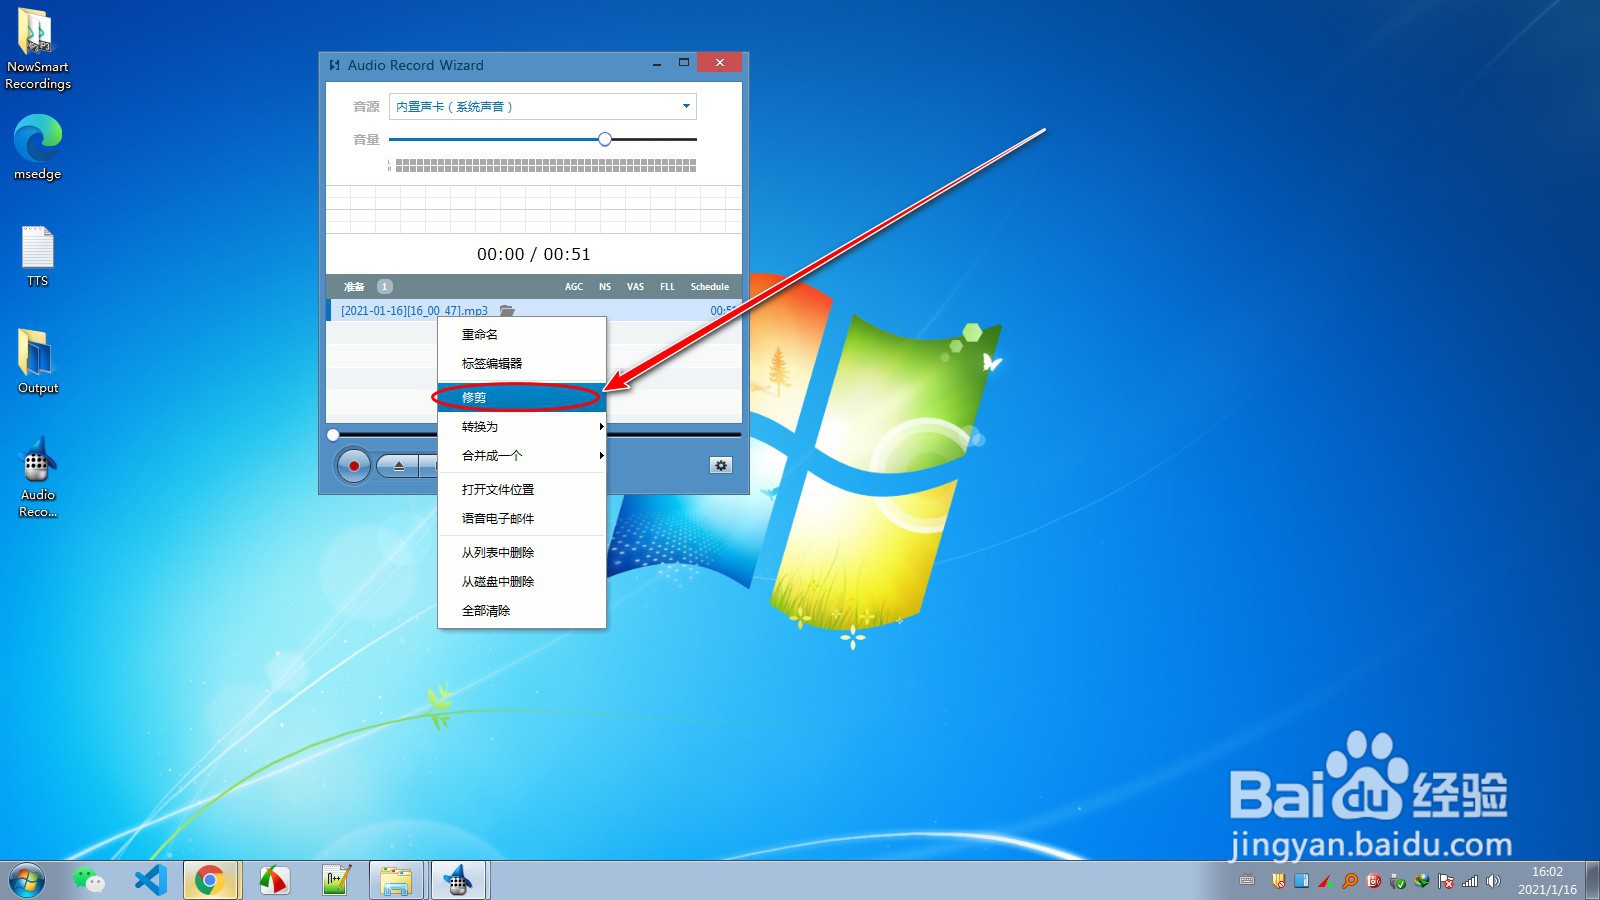Click the yellow shield tray icon
The image size is (1600, 900).
(1278, 881)
